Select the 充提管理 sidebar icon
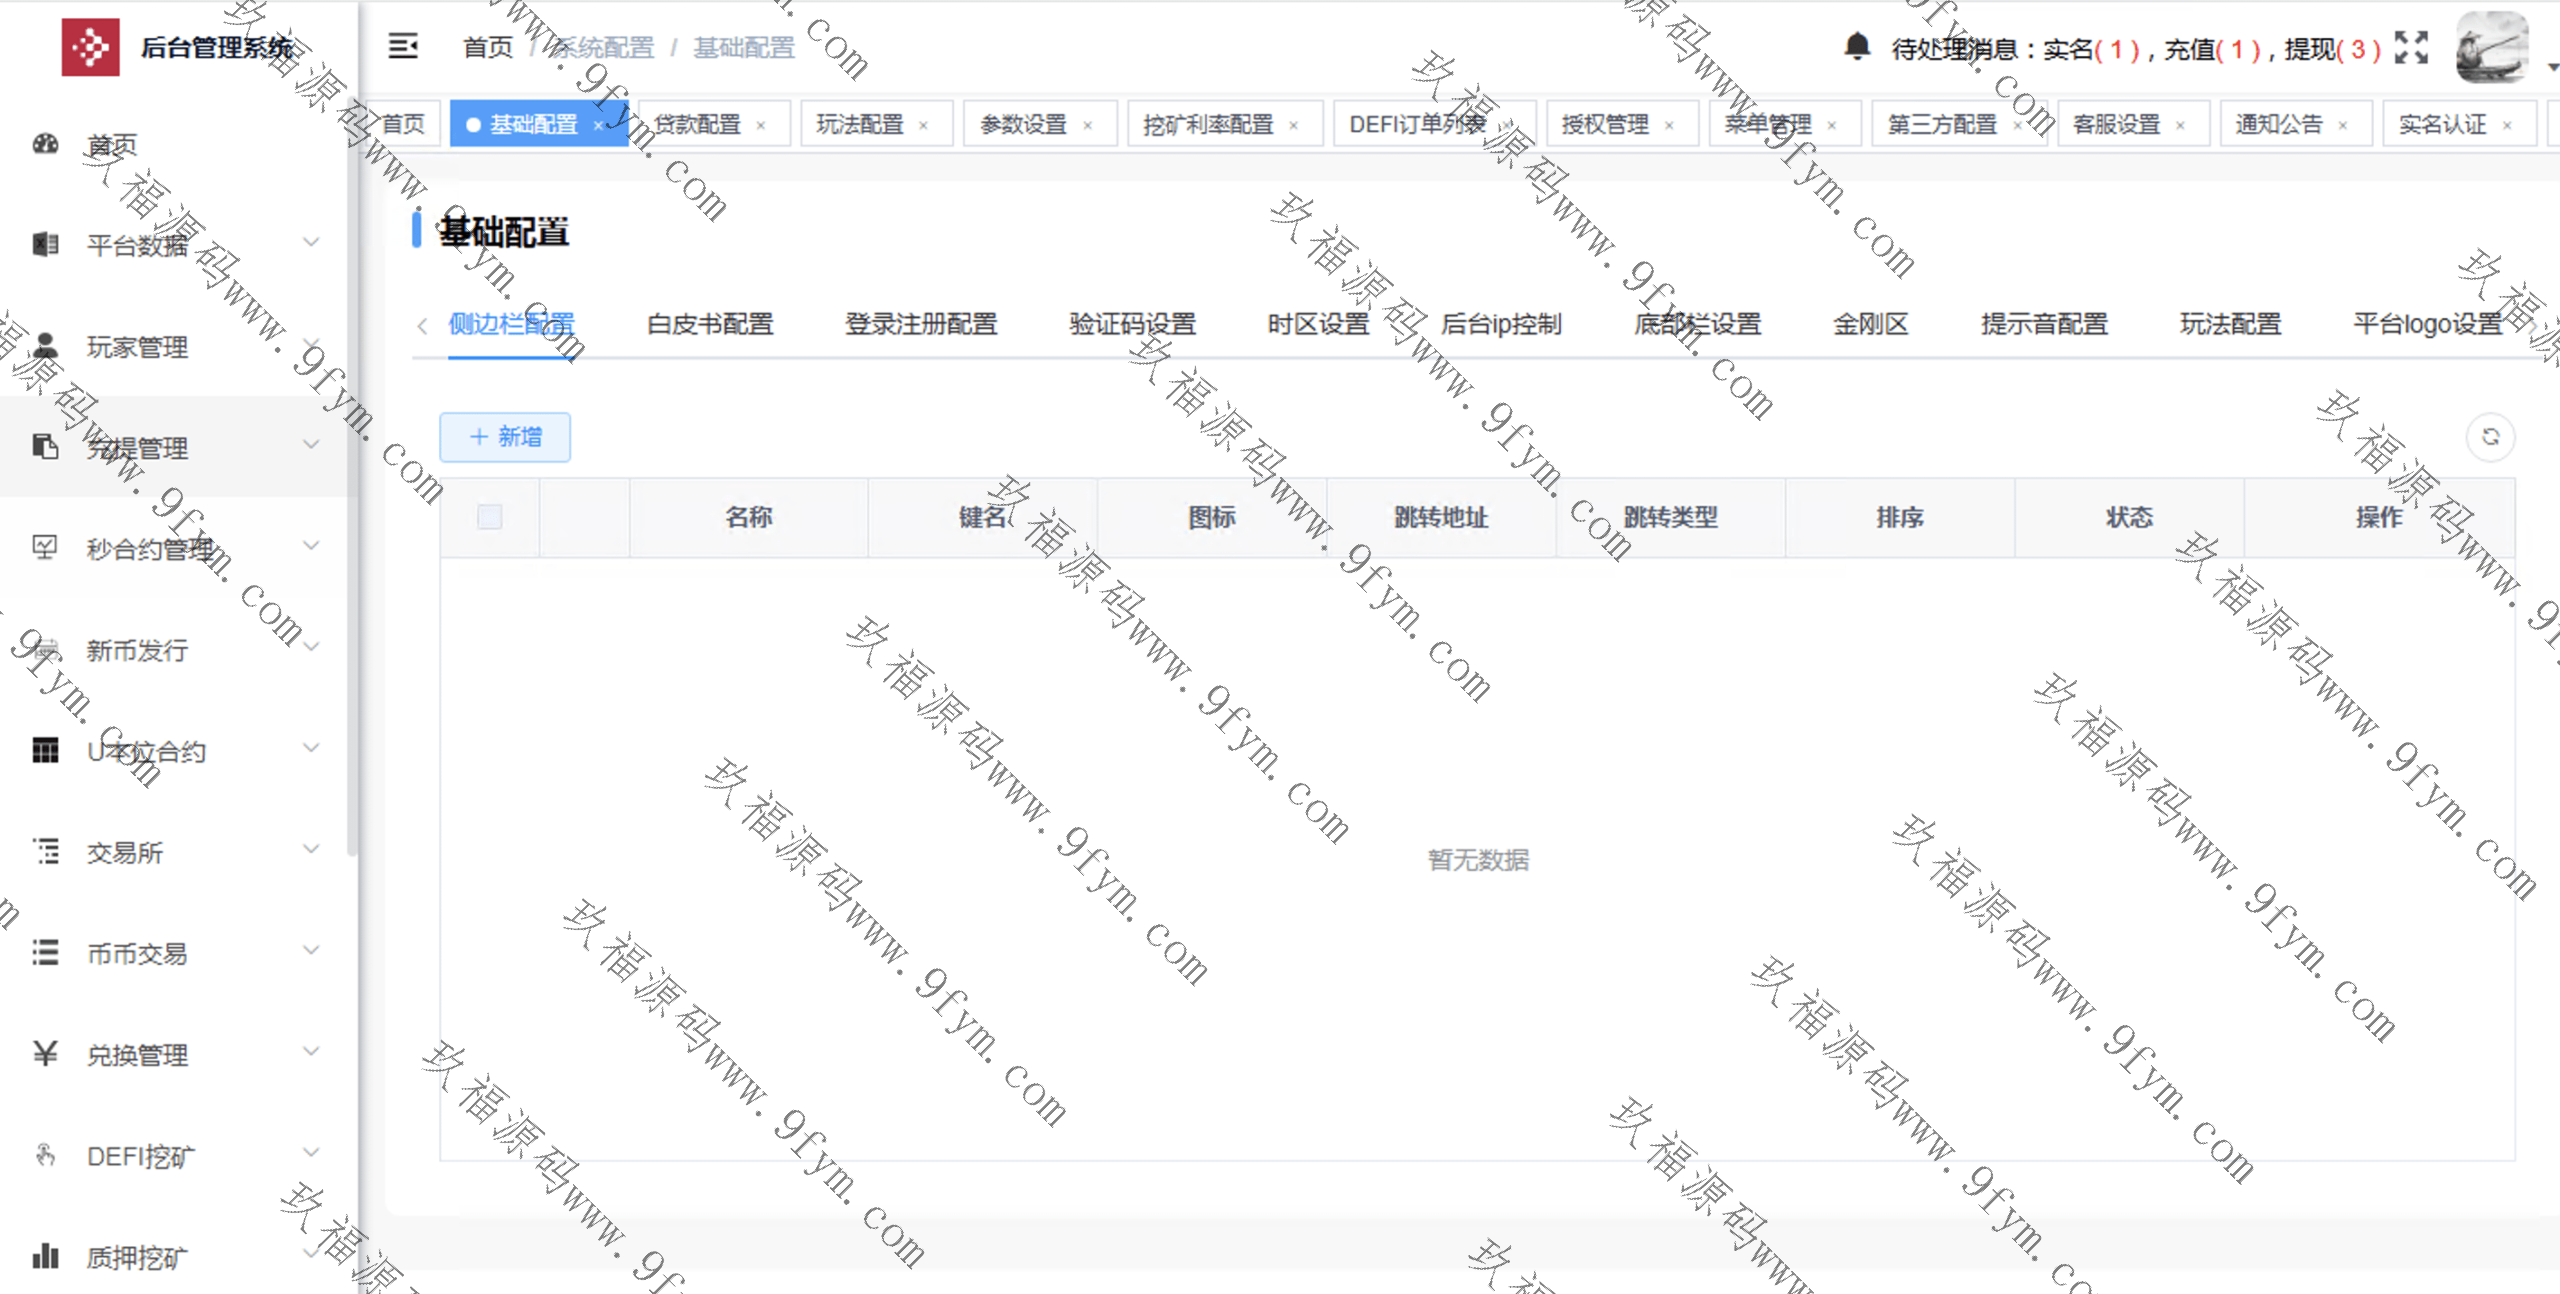The image size is (2560, 1294). (x=45, y=448)
